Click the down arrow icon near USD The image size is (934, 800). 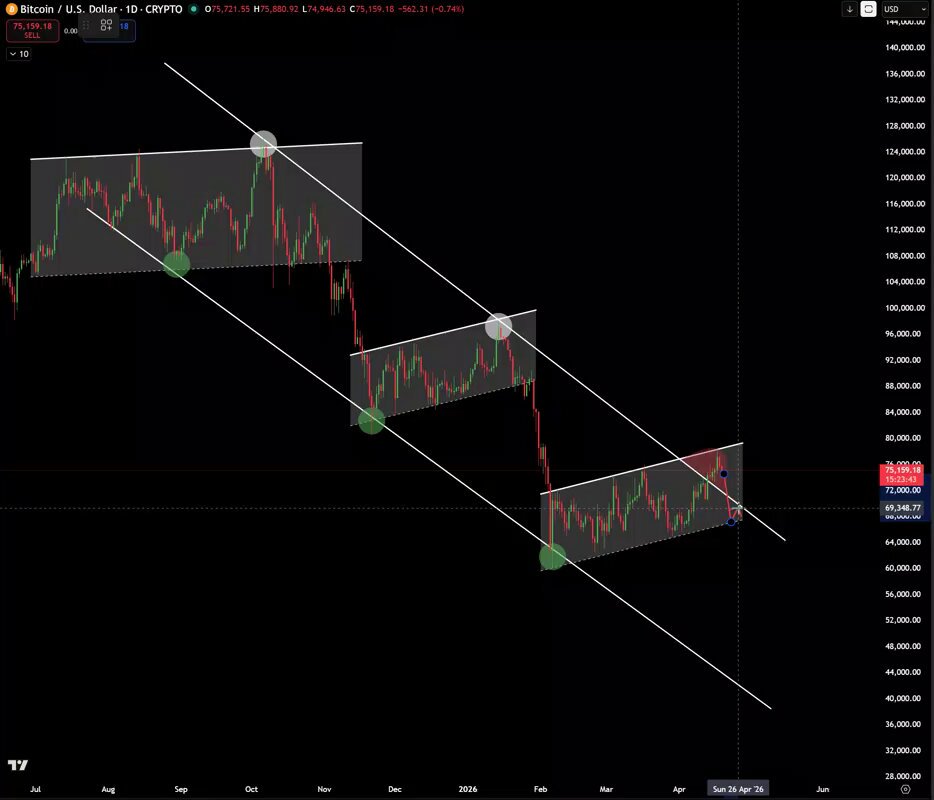coord(850,9)
